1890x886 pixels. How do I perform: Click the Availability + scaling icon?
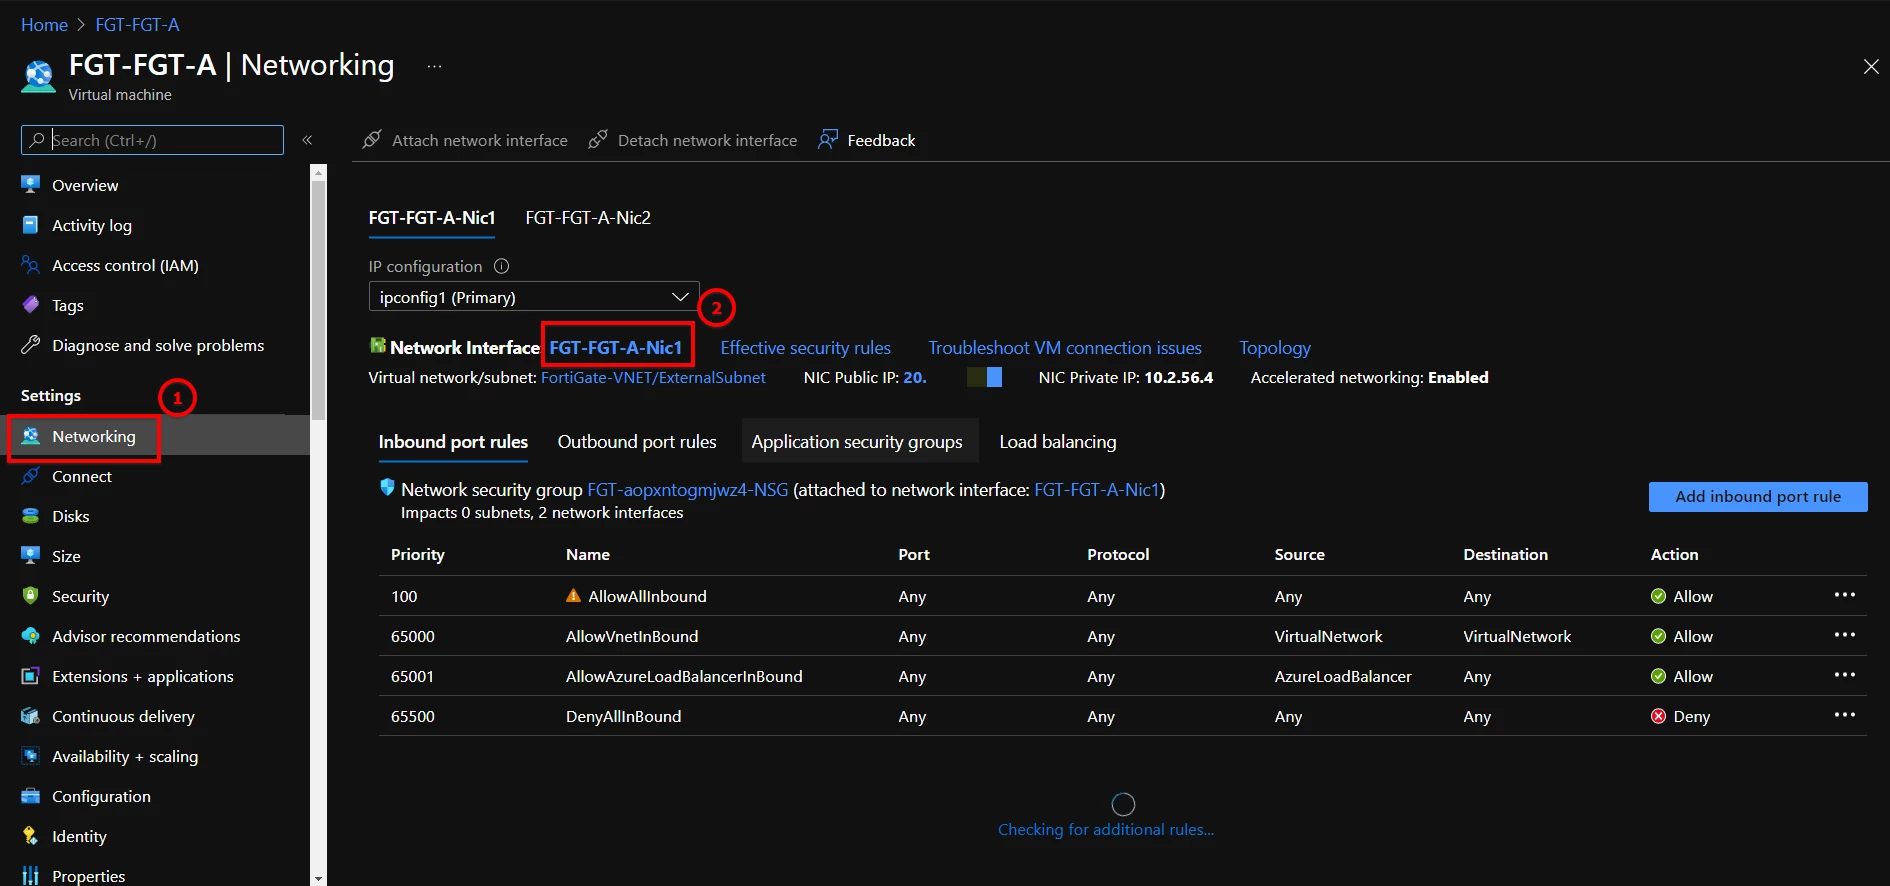[x=31, y=756]
